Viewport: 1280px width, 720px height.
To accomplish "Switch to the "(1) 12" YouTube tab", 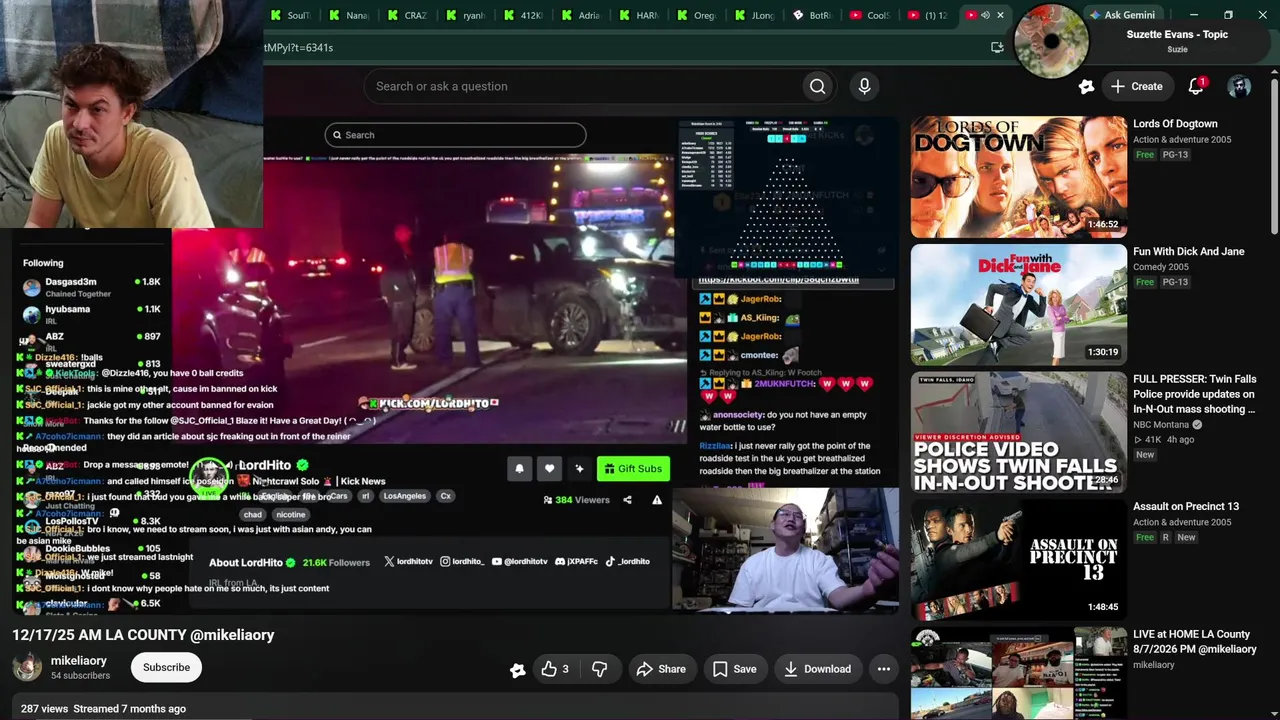I will coord(928,15).
